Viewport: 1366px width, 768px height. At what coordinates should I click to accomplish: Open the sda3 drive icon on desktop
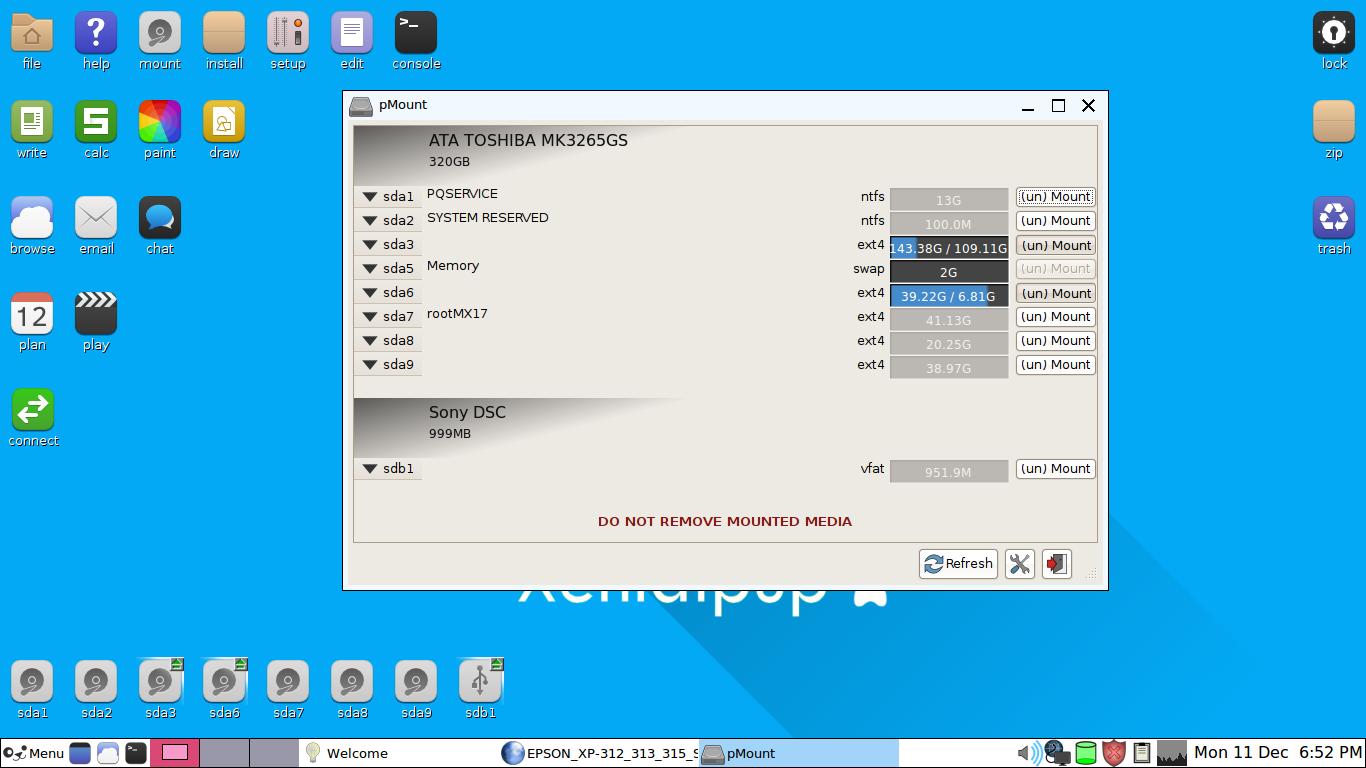160,690
